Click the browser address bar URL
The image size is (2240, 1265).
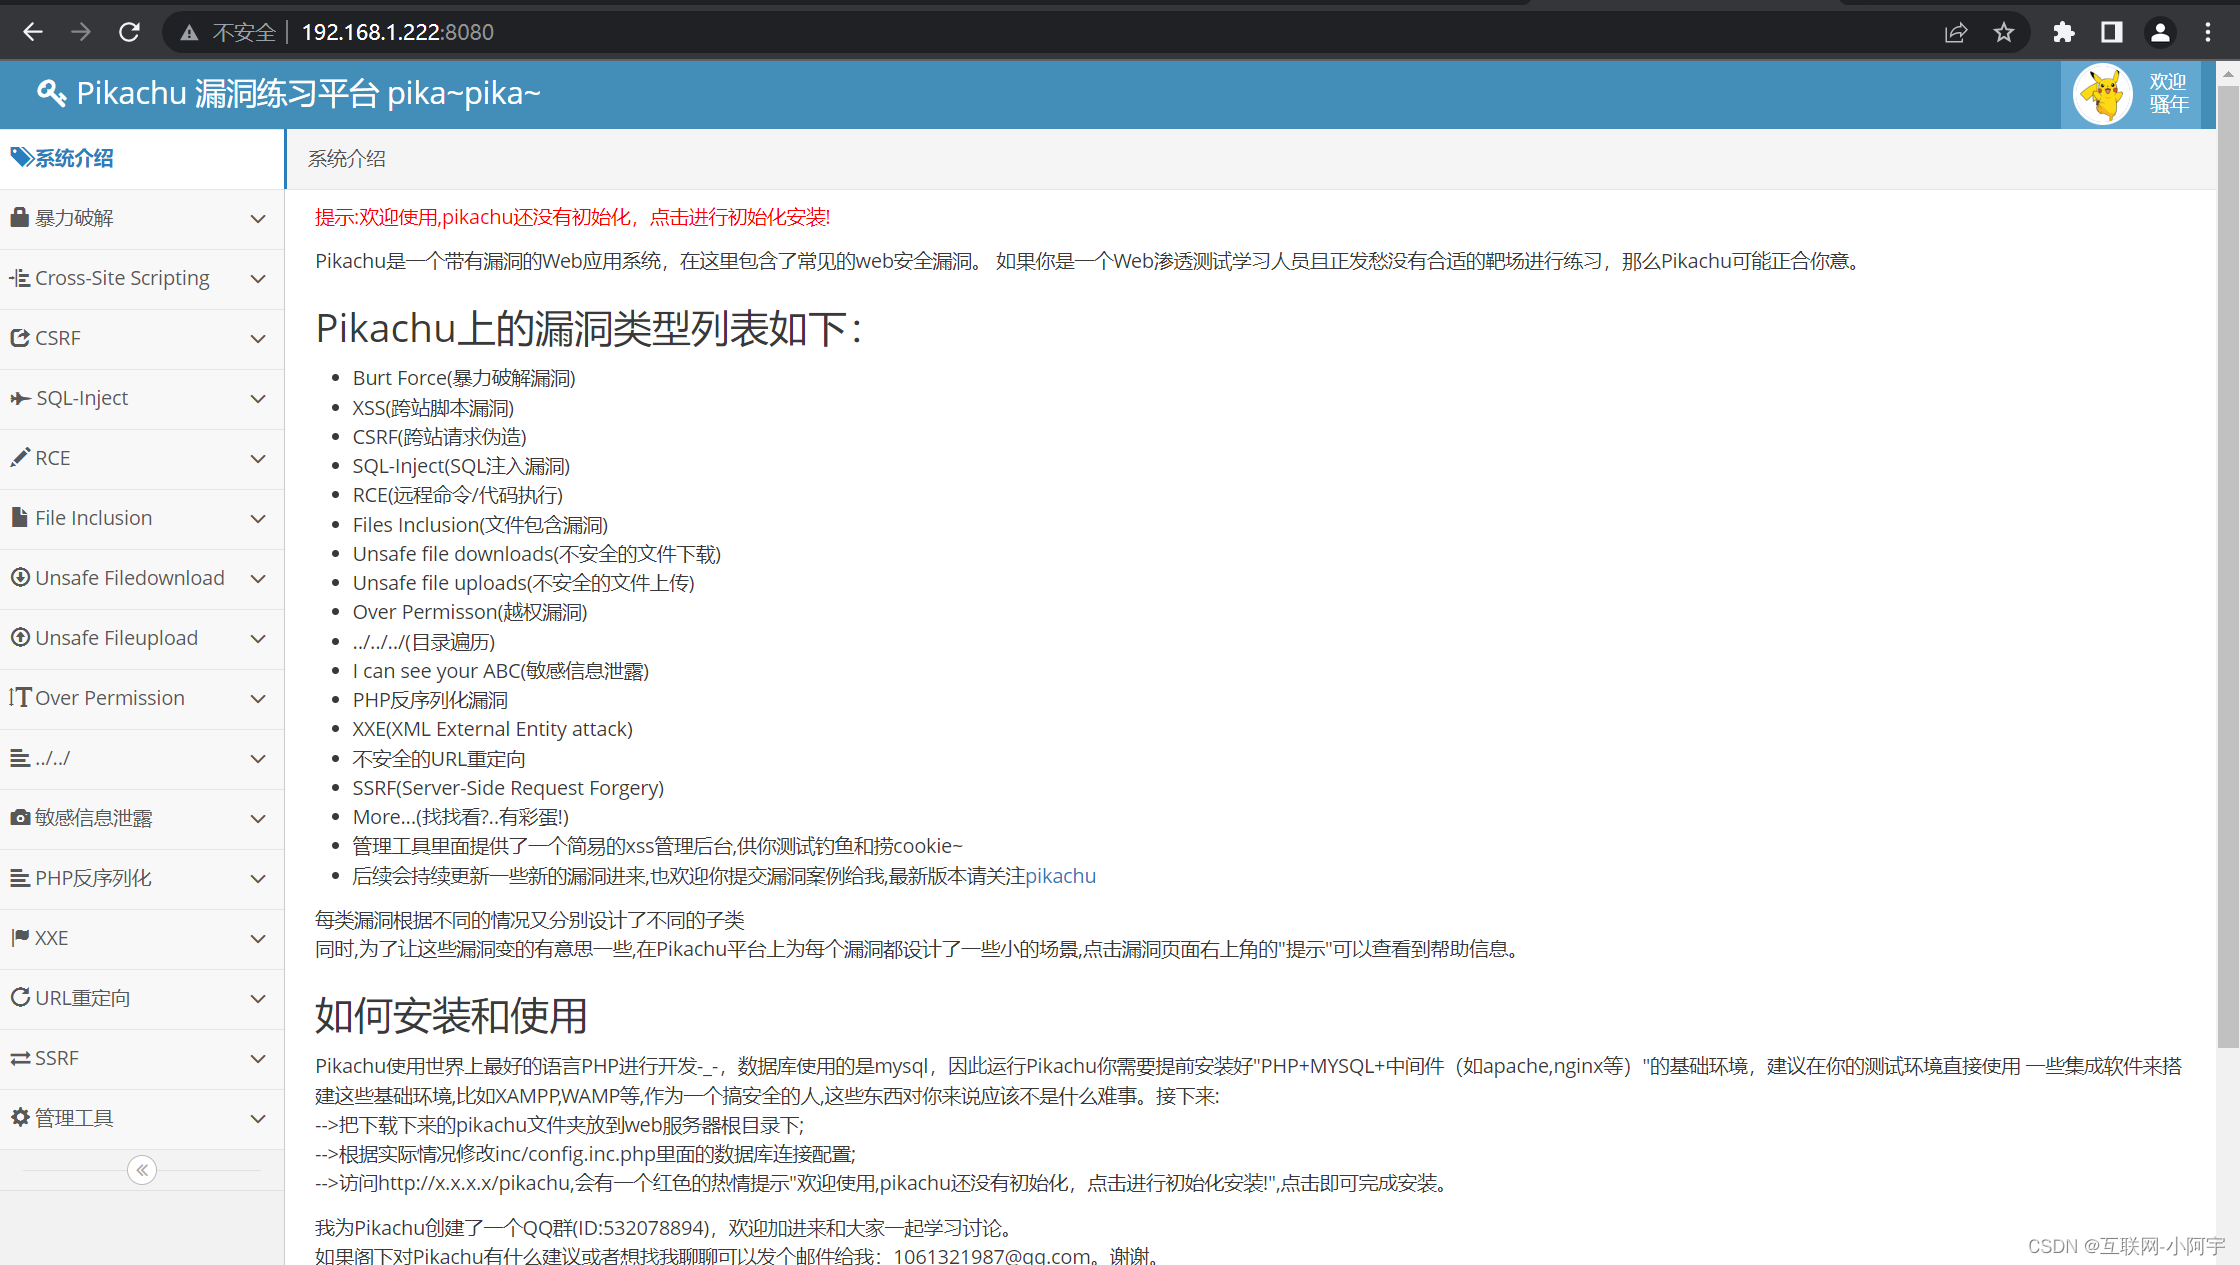coord(397,32)
